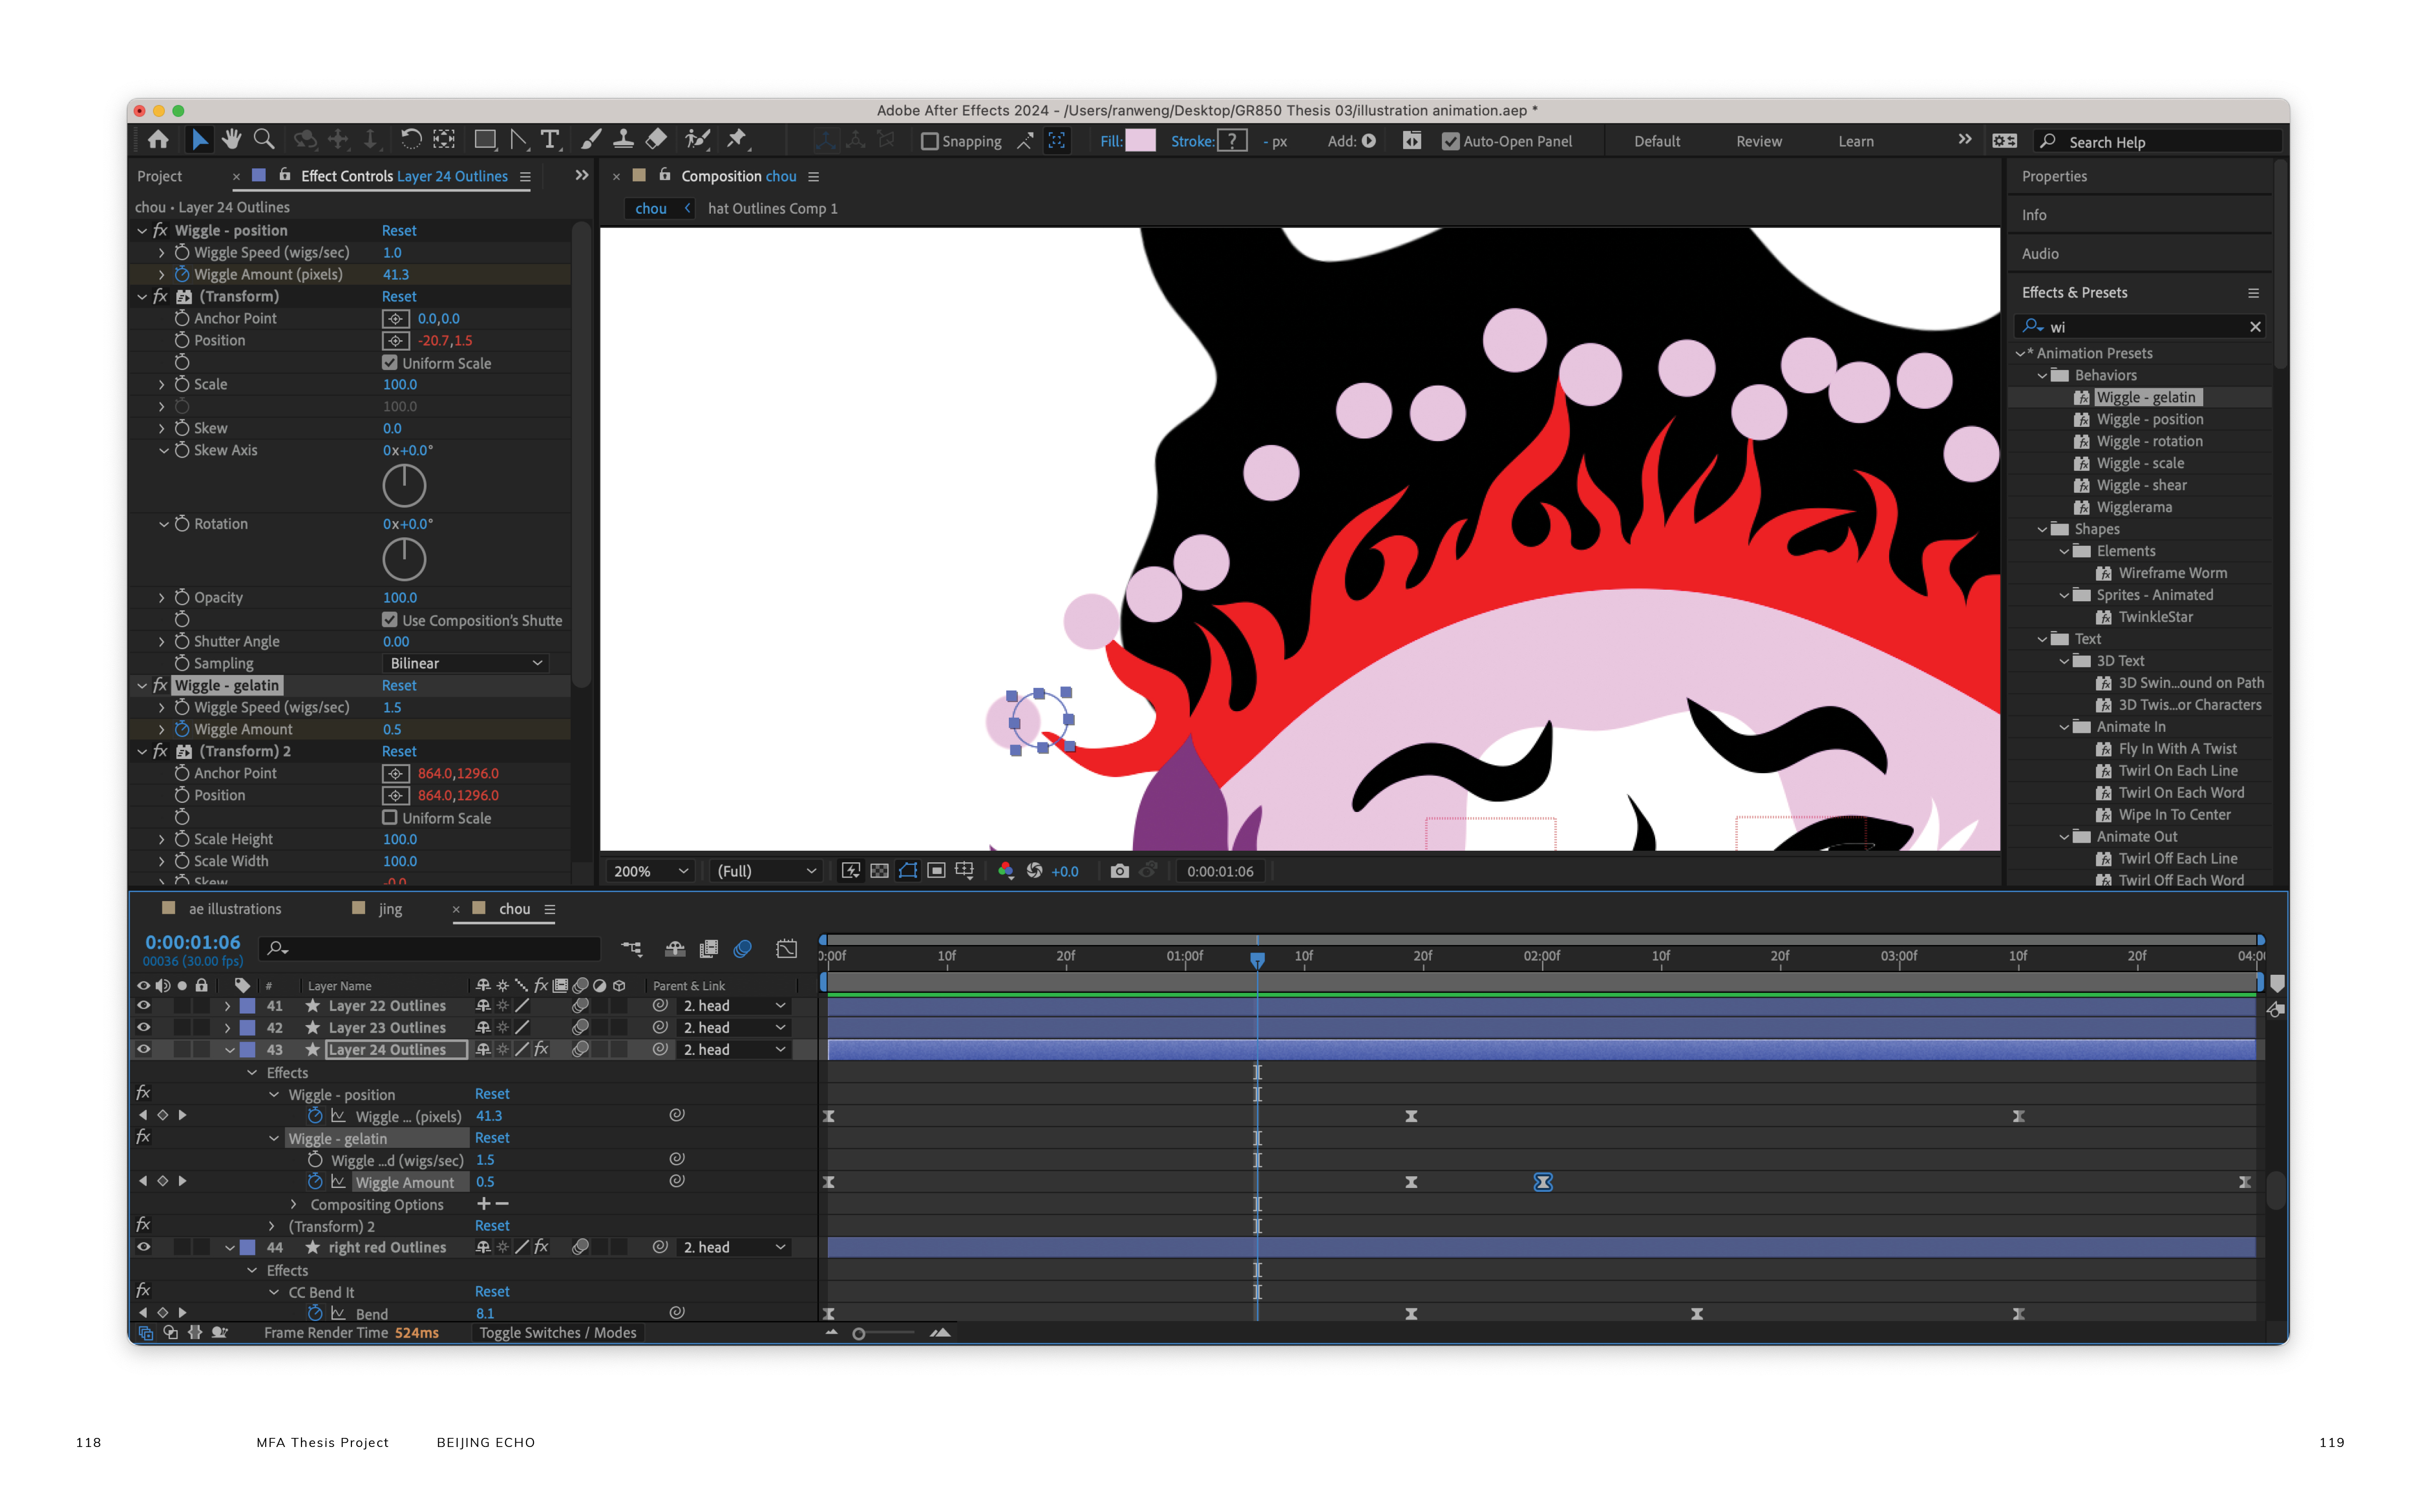Image resolution: width=2420 pixels, height=1512 pixels.
Task: Select the Type text tool
Action: point(550,140)
